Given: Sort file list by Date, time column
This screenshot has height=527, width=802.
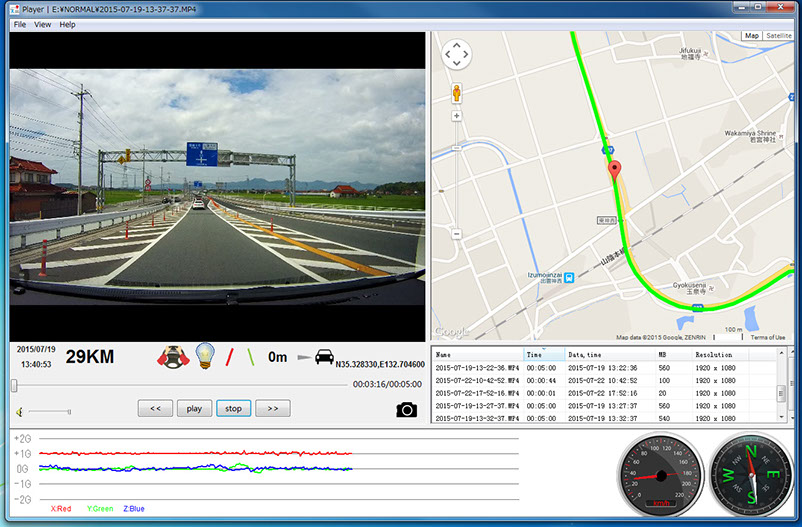Looking at the screenshot, I should (610, 355).
